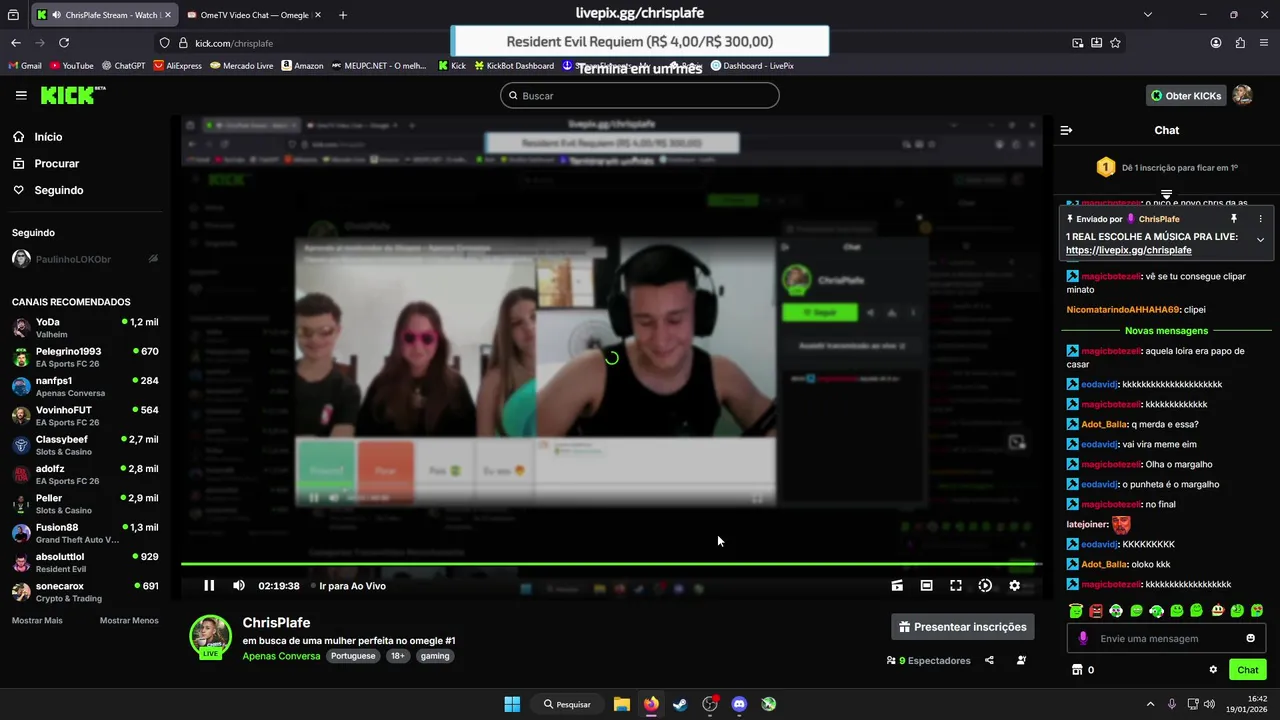Select the 'gaming' tag
The image size is (1280, 720).
coord(434,656)
